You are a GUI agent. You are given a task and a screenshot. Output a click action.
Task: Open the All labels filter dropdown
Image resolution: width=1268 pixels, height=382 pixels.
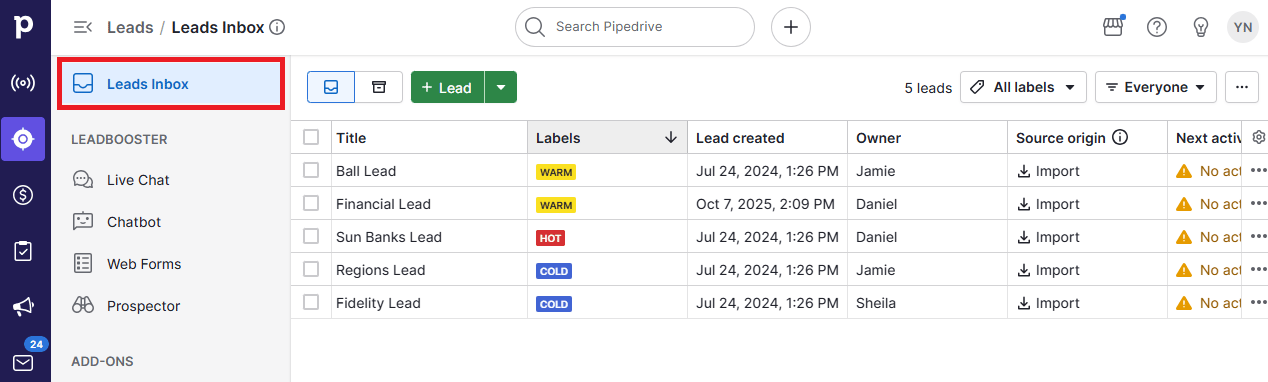pos(1023,87)
